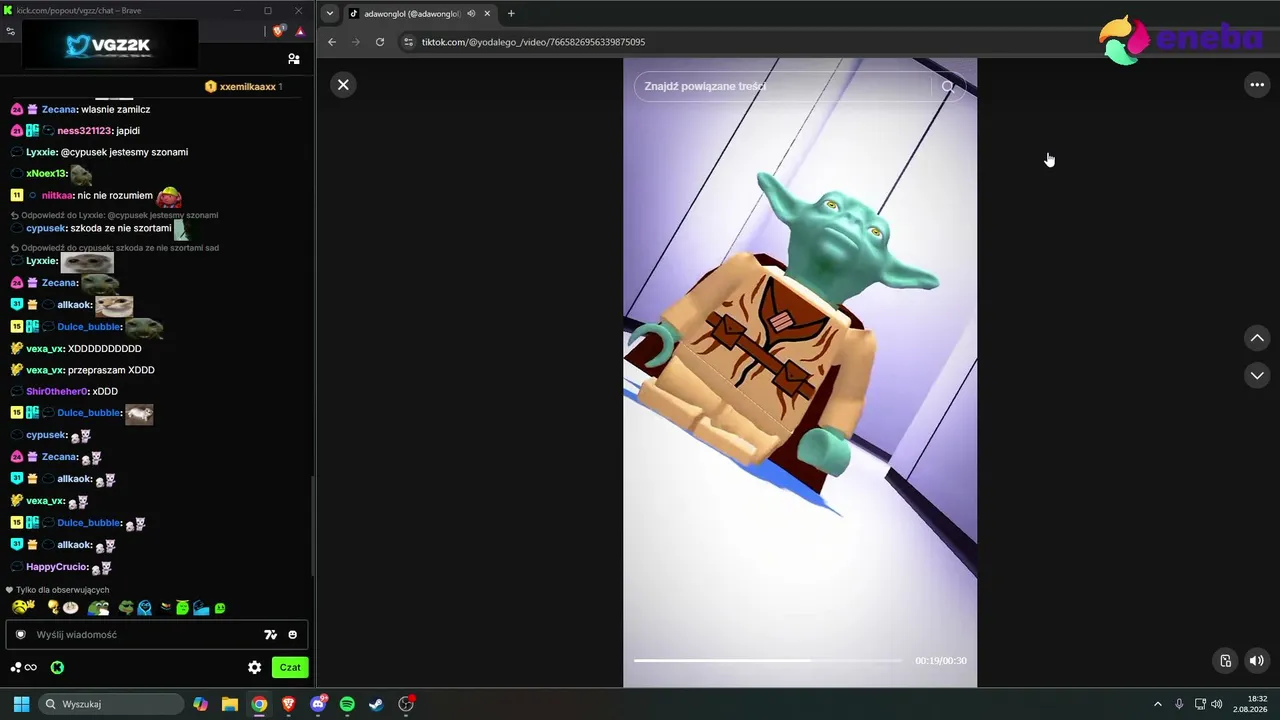
Task: Expand the system tray hidden icons chevron
Action: pos(1158,704)
